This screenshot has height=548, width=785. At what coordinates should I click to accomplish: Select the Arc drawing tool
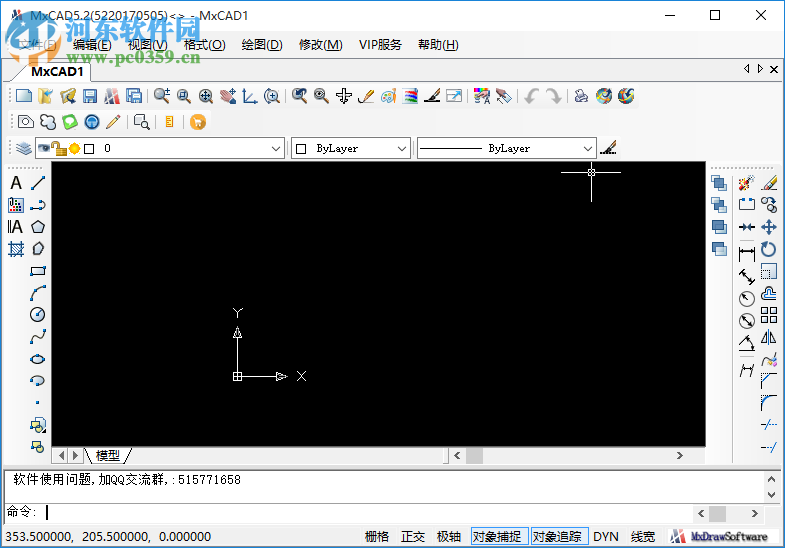click(x=38, y=293)
